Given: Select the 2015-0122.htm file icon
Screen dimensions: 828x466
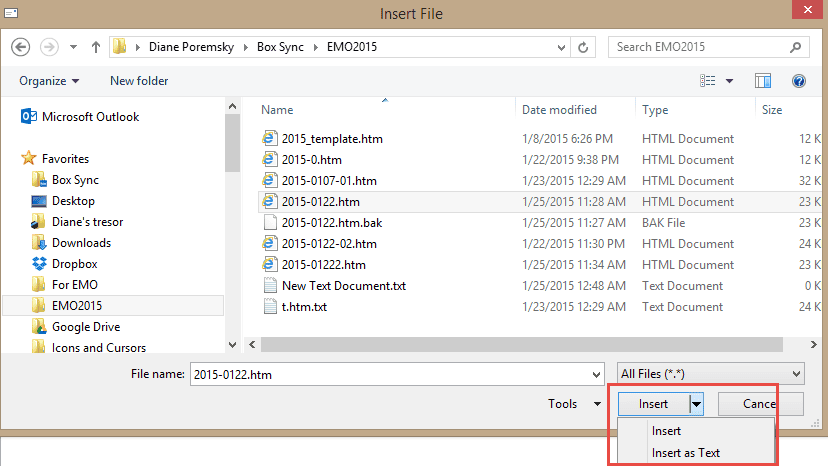Looking at the screenshot, I should pos(270,201).
